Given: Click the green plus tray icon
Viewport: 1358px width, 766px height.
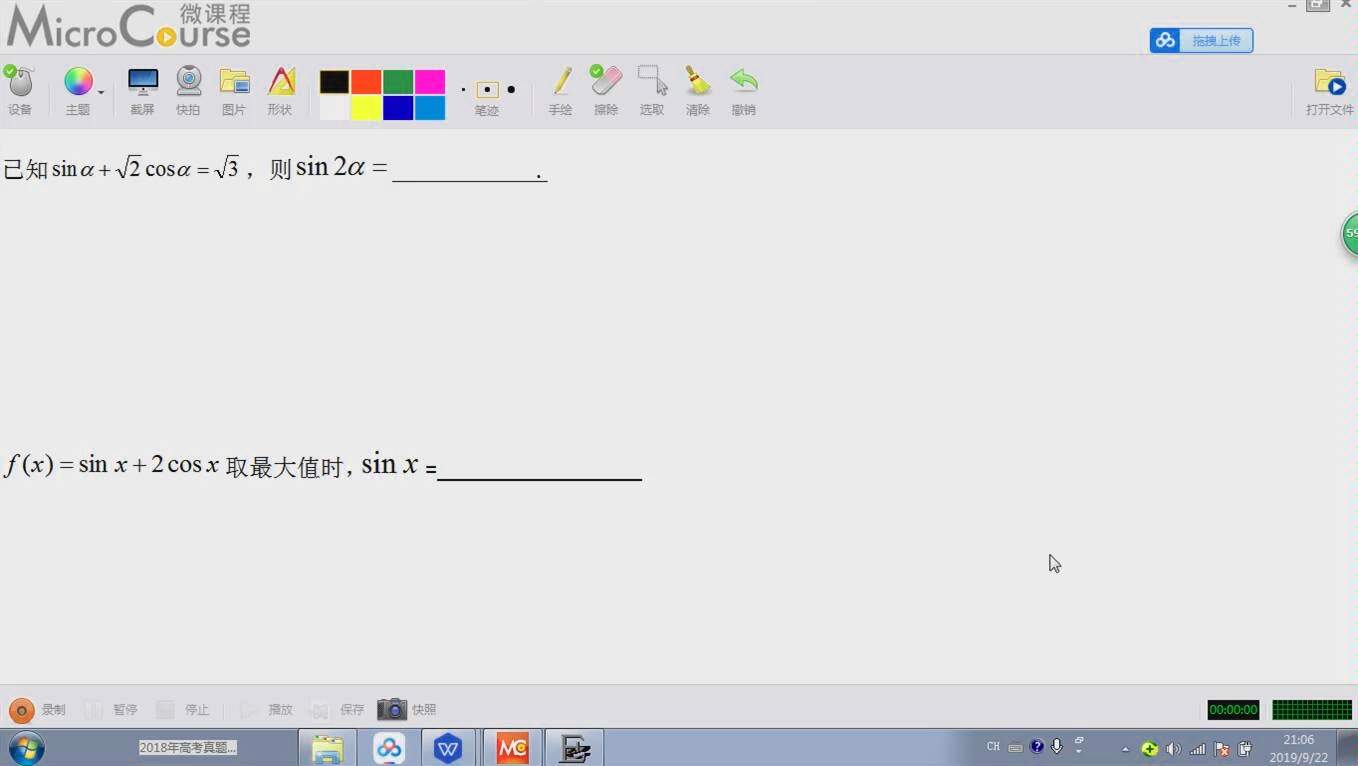Looking at the screenshot, I should pos(1150,749).
